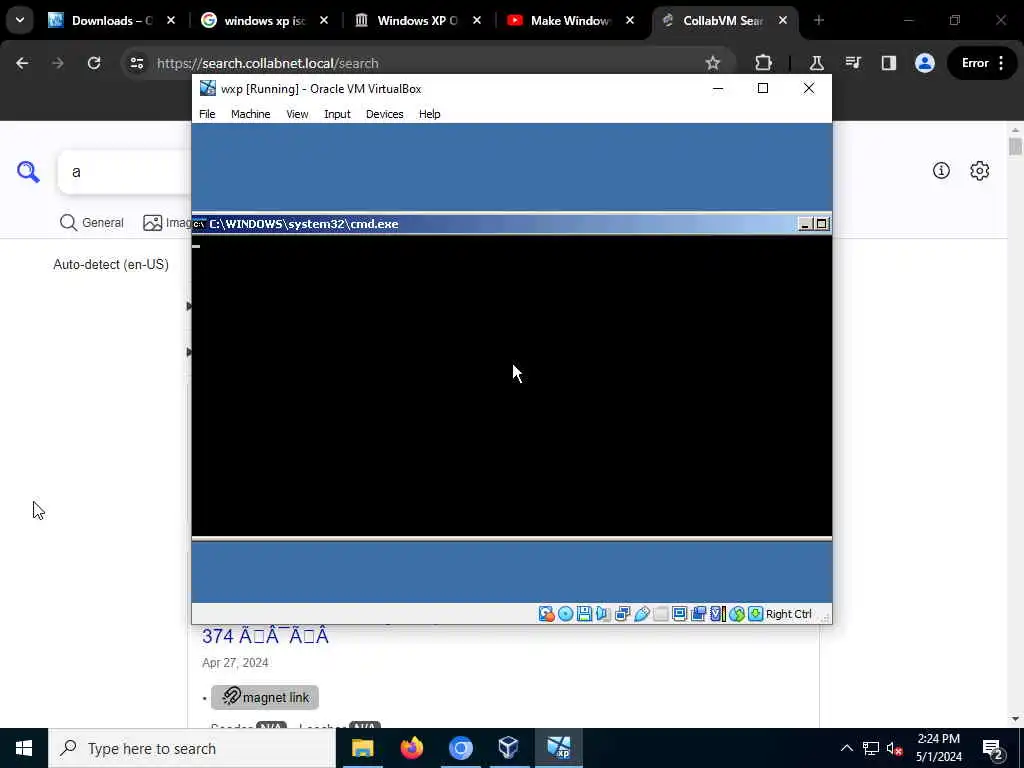Image resolution: width=1024 pixels, height=768 pixels.
Task: Switch to the YouTube 'Make Windows' tab
Action: coord(570,21)
